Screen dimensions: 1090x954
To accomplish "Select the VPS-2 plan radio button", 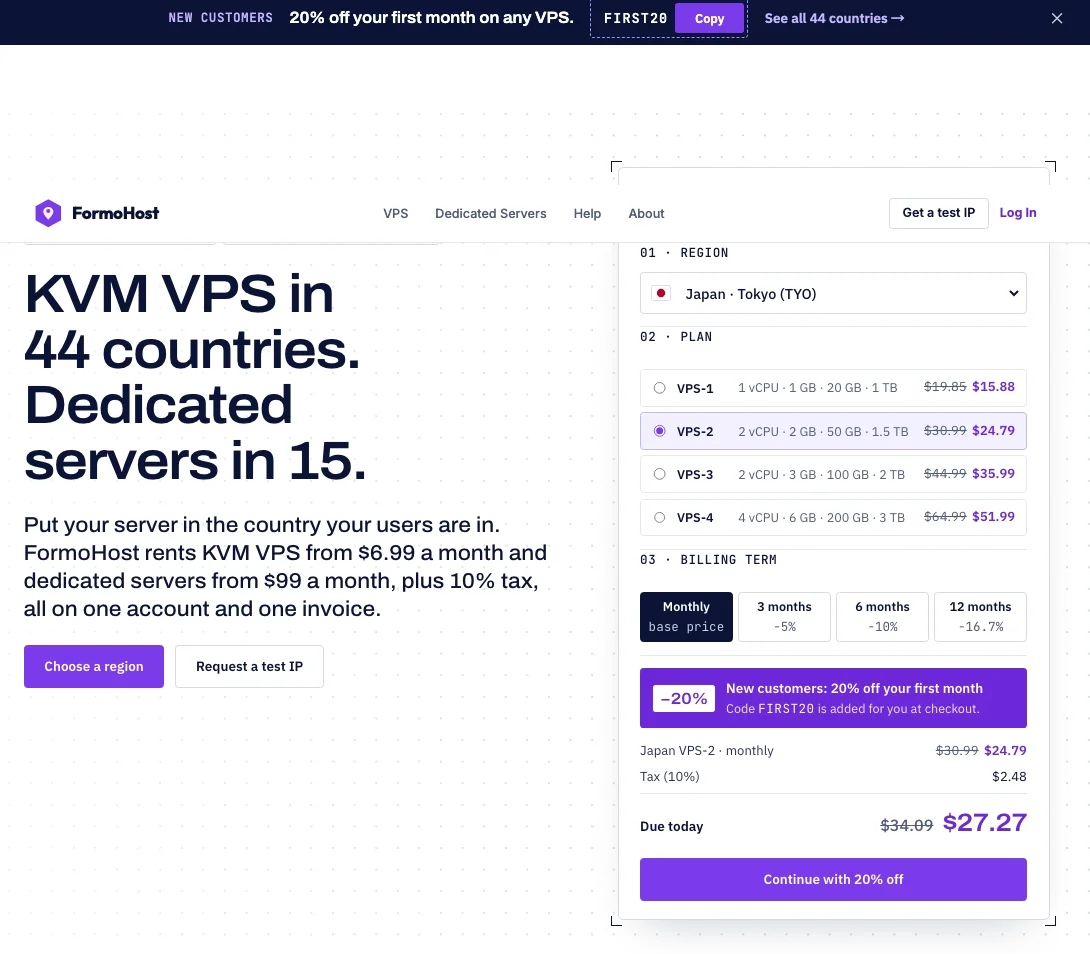I will 659,431.
